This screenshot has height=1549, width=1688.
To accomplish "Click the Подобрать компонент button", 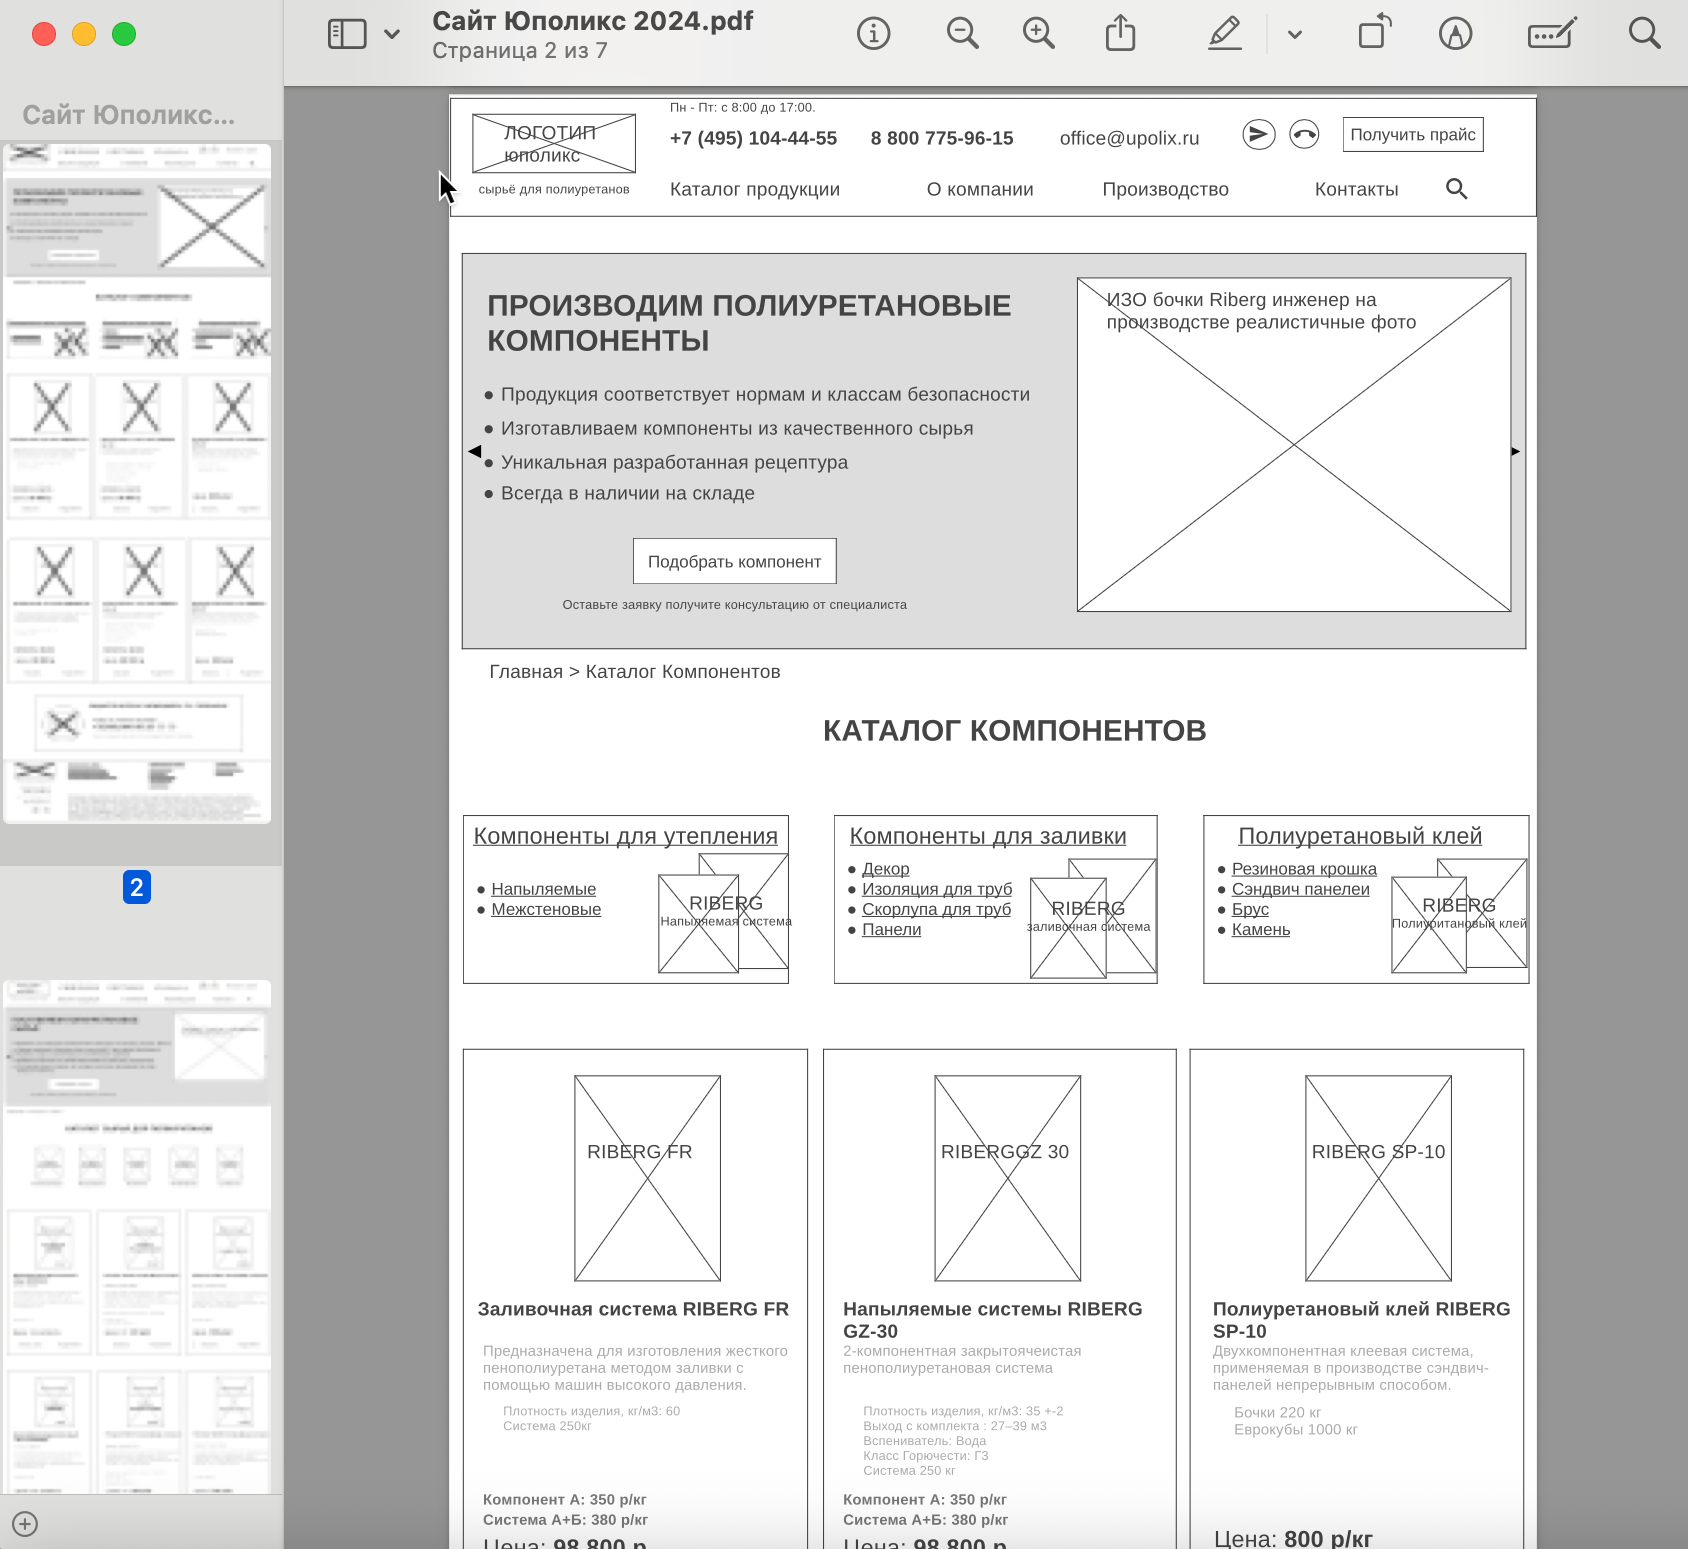I will [735, 562].
